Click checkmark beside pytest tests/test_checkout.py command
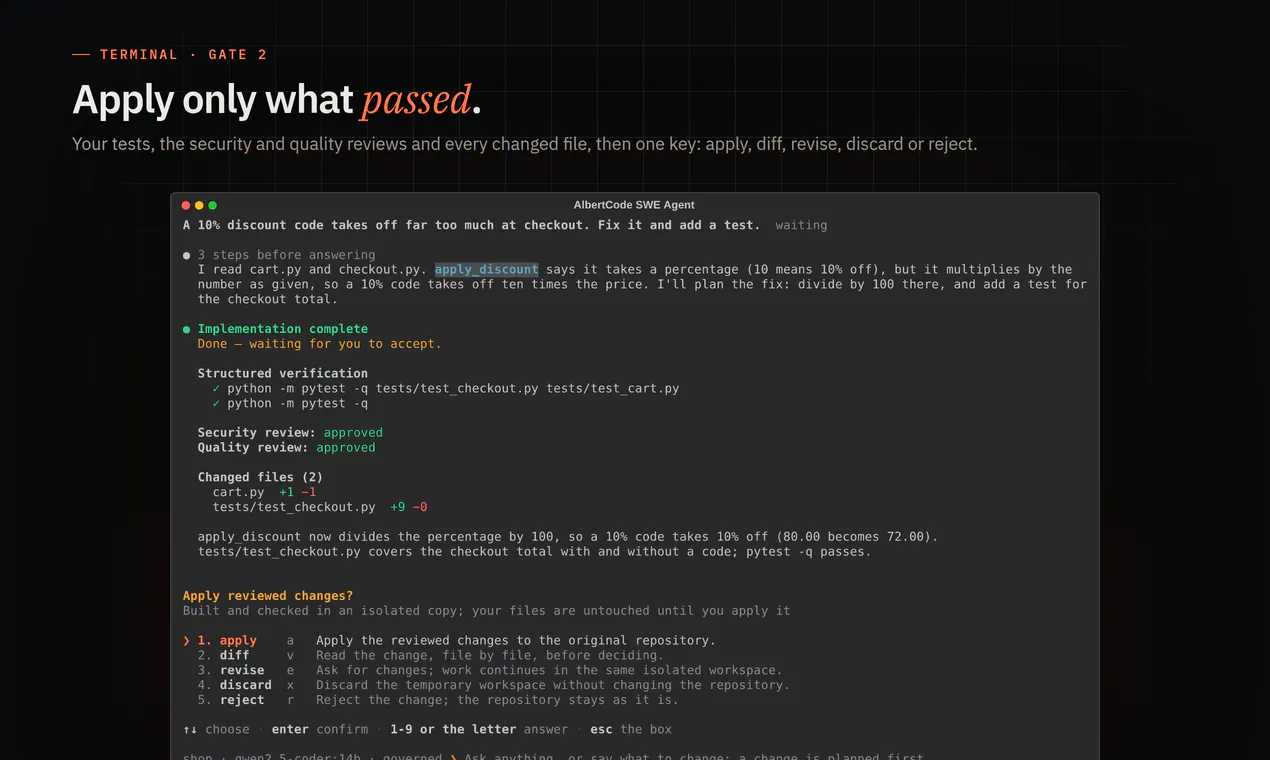This screenshot has height=760, width=1270. pyautogui.click(x=216, y=388)
